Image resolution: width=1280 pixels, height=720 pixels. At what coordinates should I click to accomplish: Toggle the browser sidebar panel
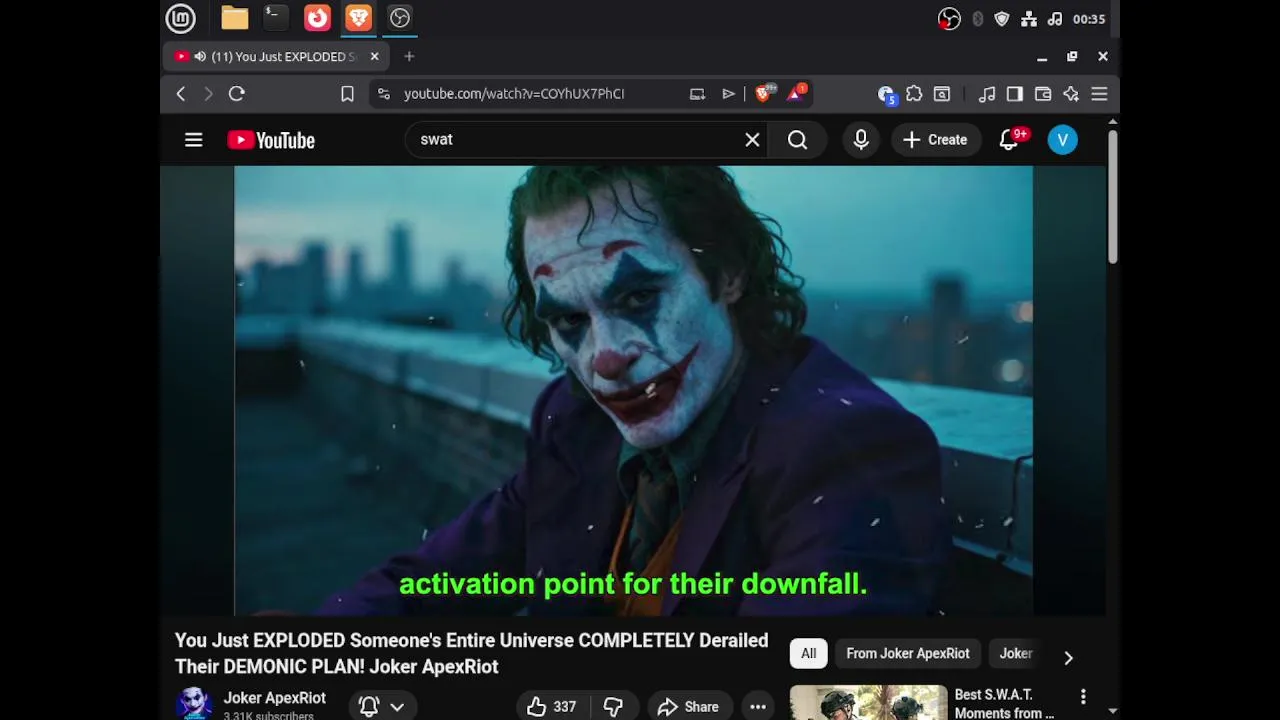1015,94
